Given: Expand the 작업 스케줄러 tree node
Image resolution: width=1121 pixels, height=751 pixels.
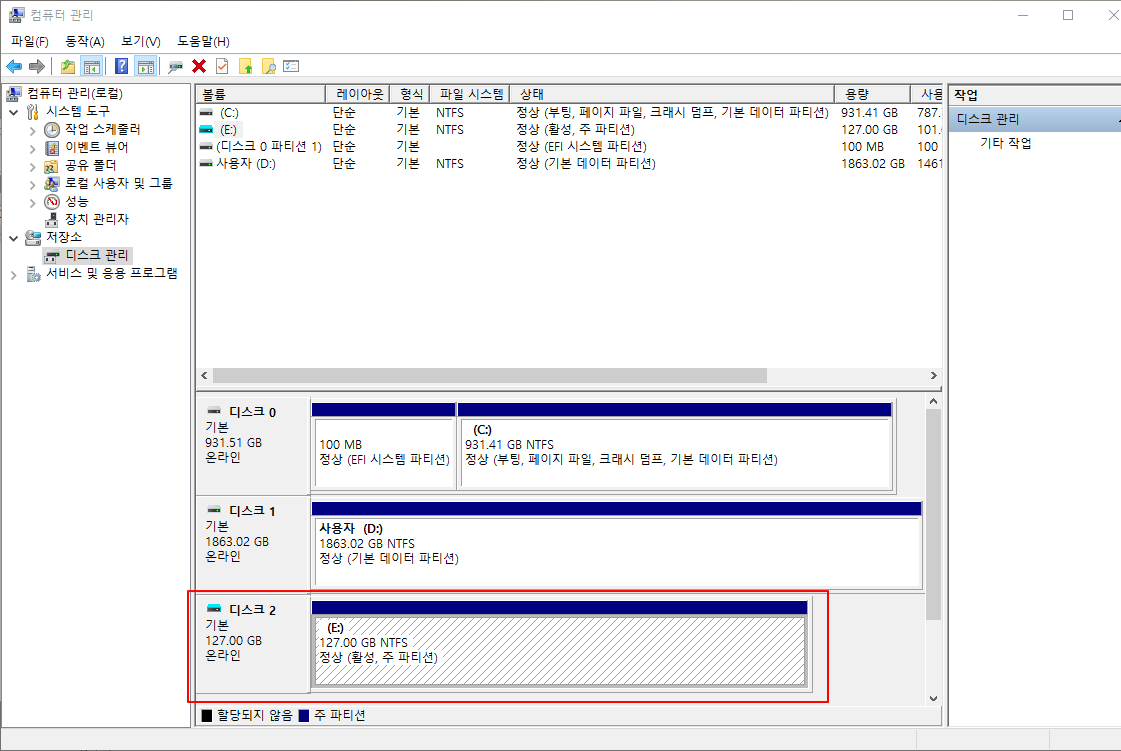Looking at the screenshot, I should (x=32, y=130).
